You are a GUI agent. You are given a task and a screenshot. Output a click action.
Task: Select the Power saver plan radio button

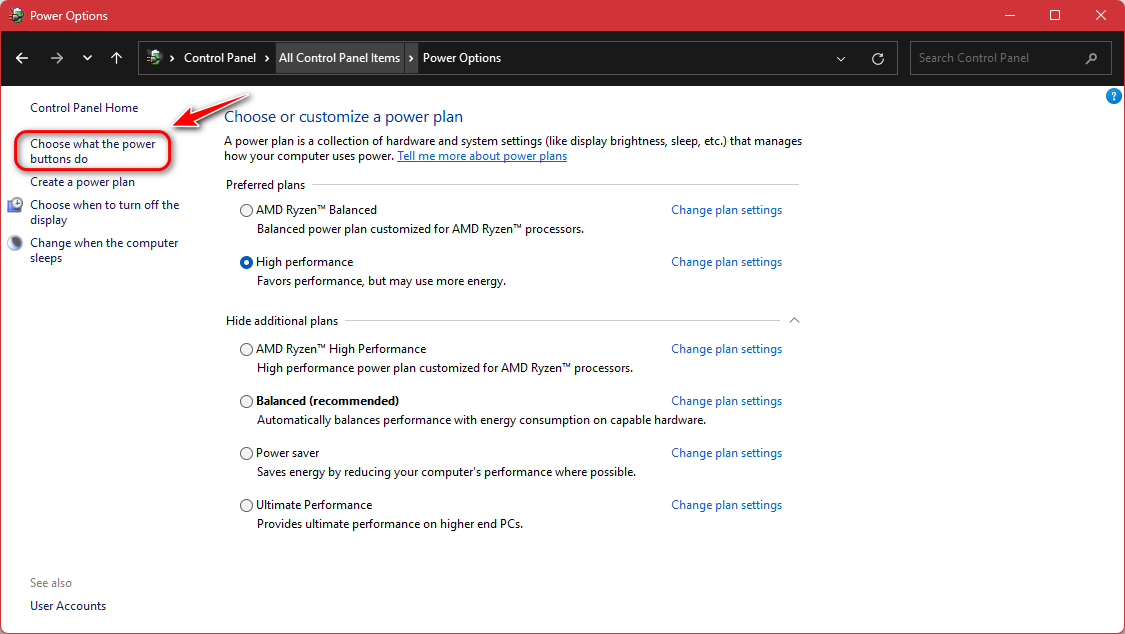246,454
